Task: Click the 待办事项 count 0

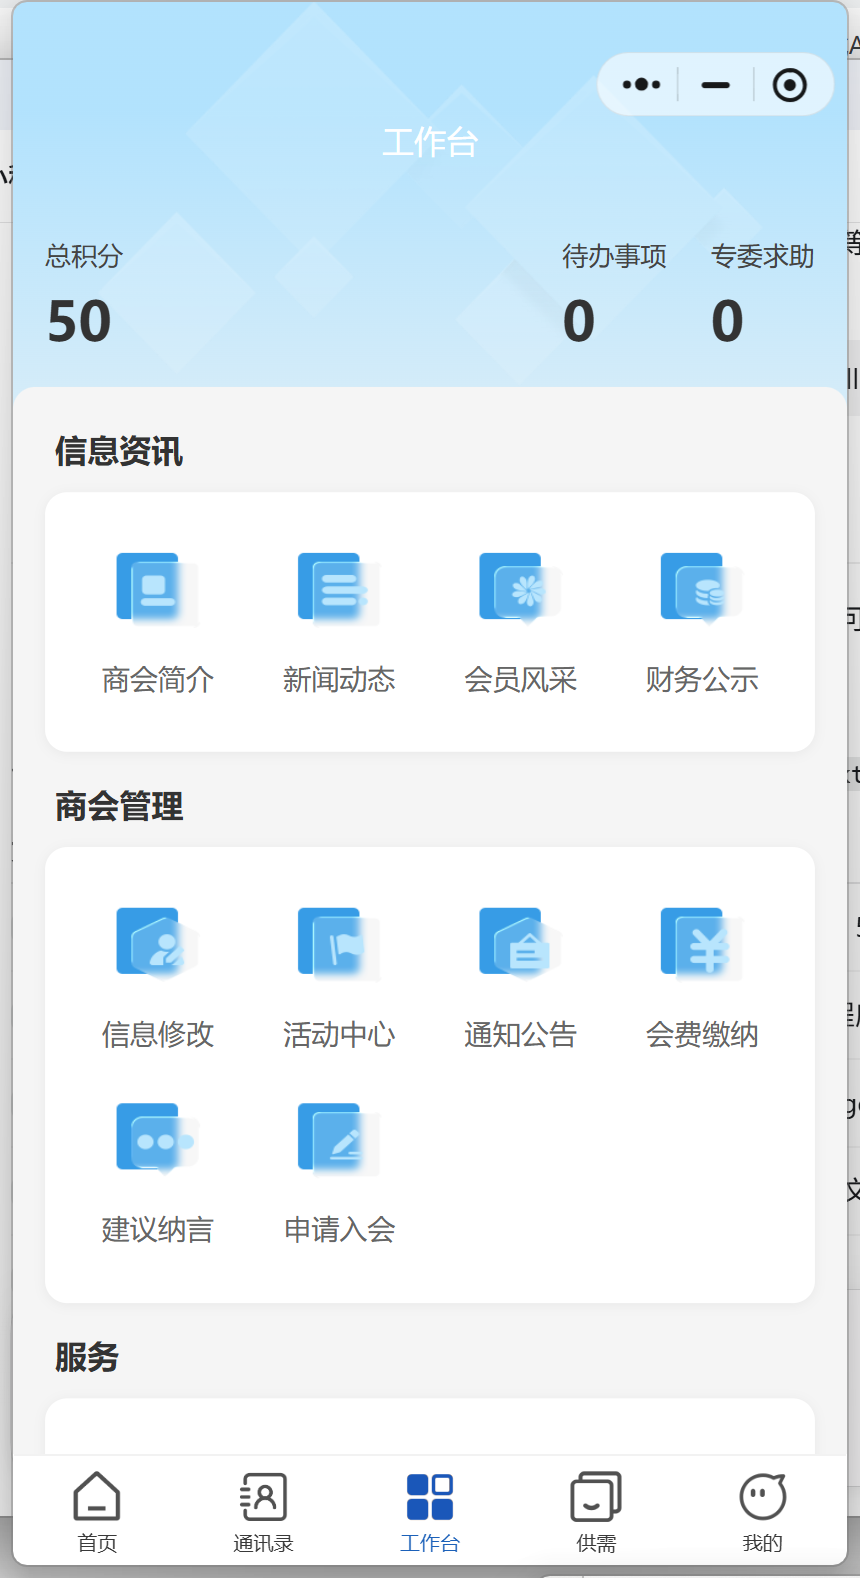Action: (579, 322)
